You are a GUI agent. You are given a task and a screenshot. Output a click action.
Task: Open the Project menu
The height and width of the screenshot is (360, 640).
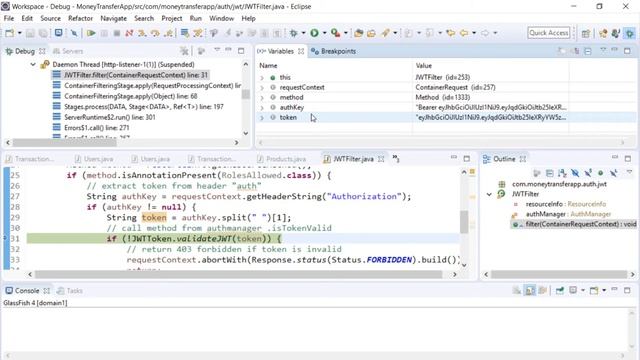171,18
